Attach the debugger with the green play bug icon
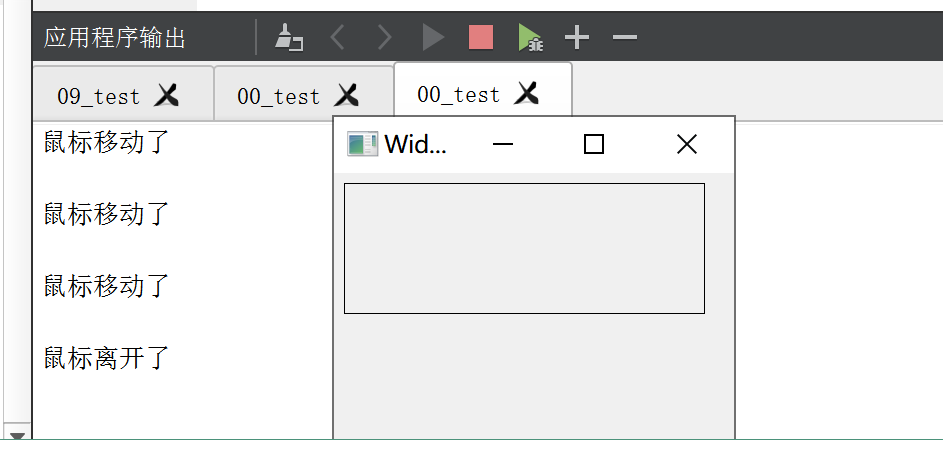This screenshot has width=943, height=459. click(x=530, y=37)
